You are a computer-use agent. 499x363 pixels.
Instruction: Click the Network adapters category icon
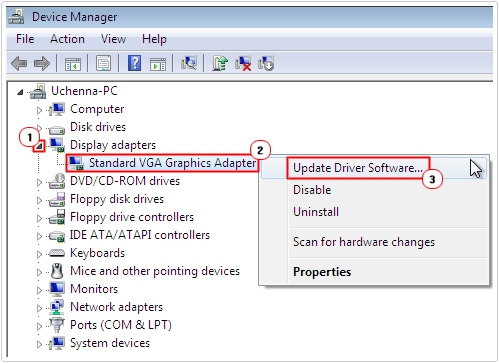[x=57, y=307]
